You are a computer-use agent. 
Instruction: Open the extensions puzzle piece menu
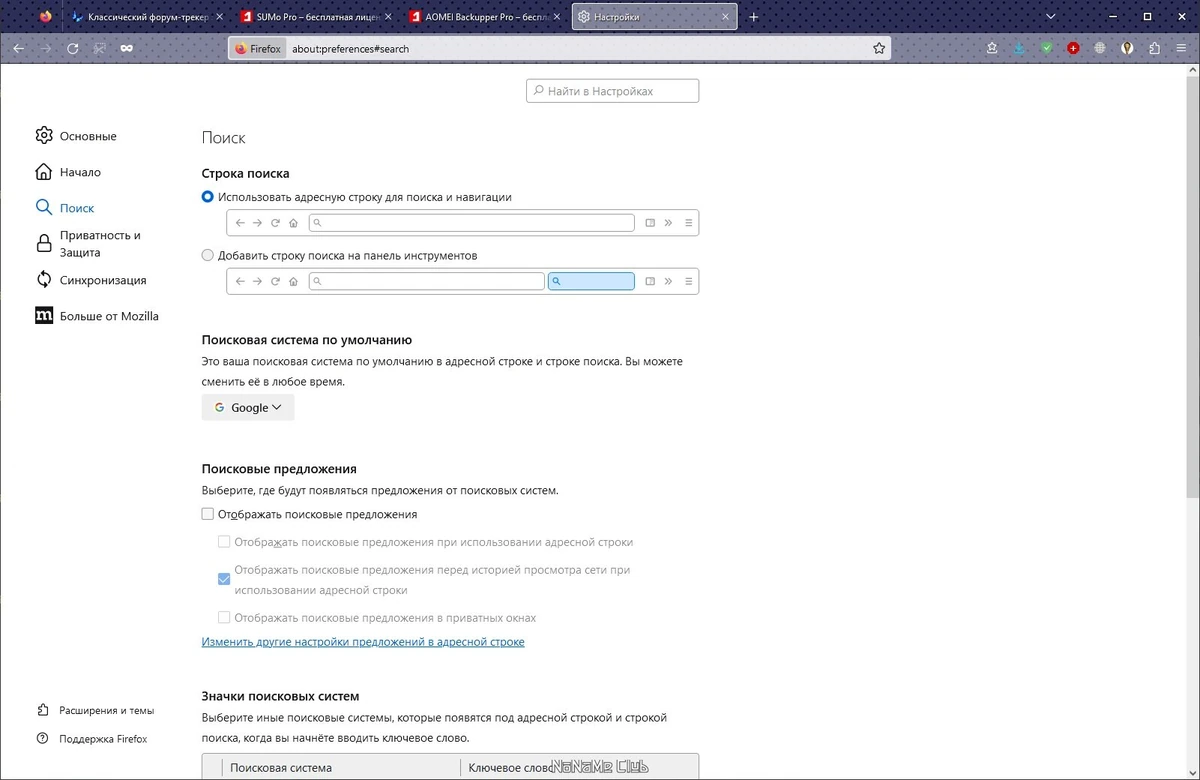(x=1154, y=48)
